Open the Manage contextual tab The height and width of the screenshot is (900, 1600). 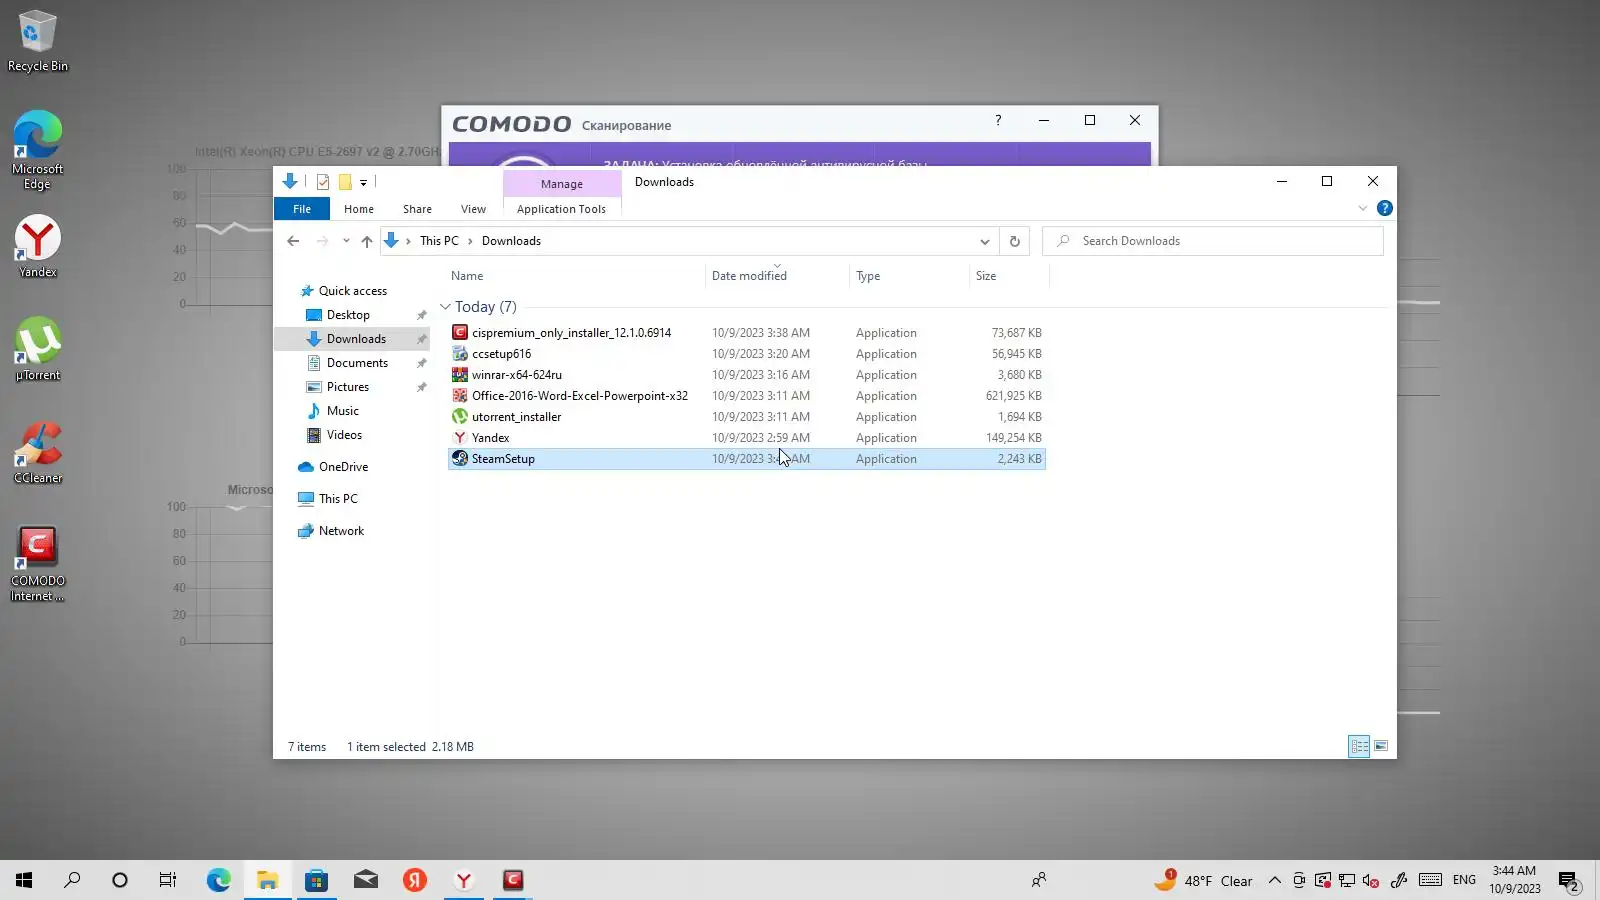click(562, 184)
